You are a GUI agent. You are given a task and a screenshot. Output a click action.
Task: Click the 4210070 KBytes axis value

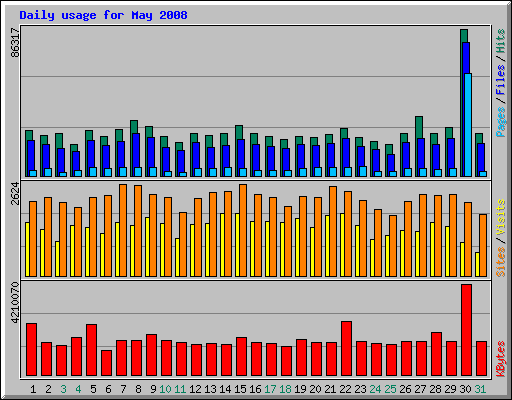point(15,303)
